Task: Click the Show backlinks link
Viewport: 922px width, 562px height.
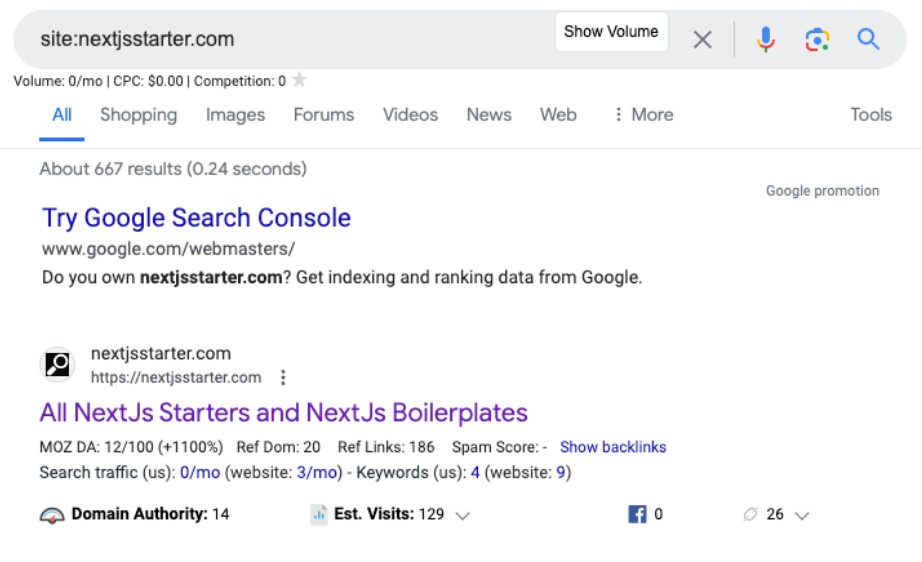Action: 613,447
